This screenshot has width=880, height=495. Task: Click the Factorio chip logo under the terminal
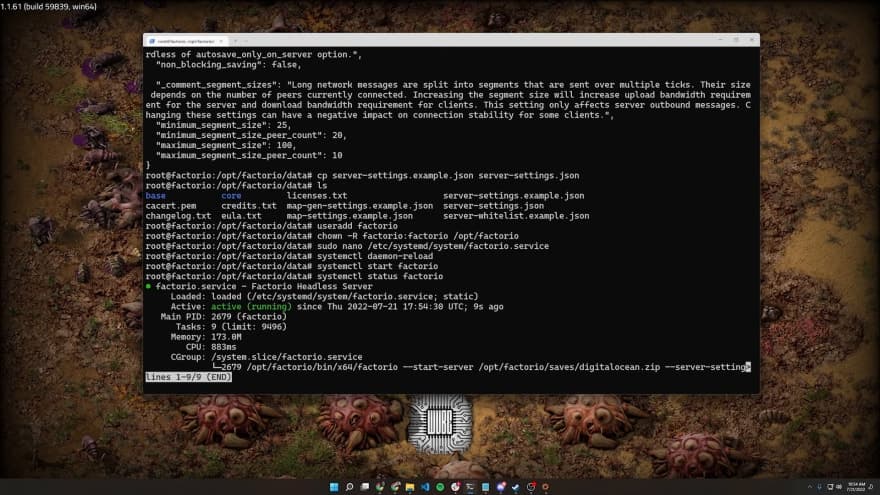(x=439, y=424)
